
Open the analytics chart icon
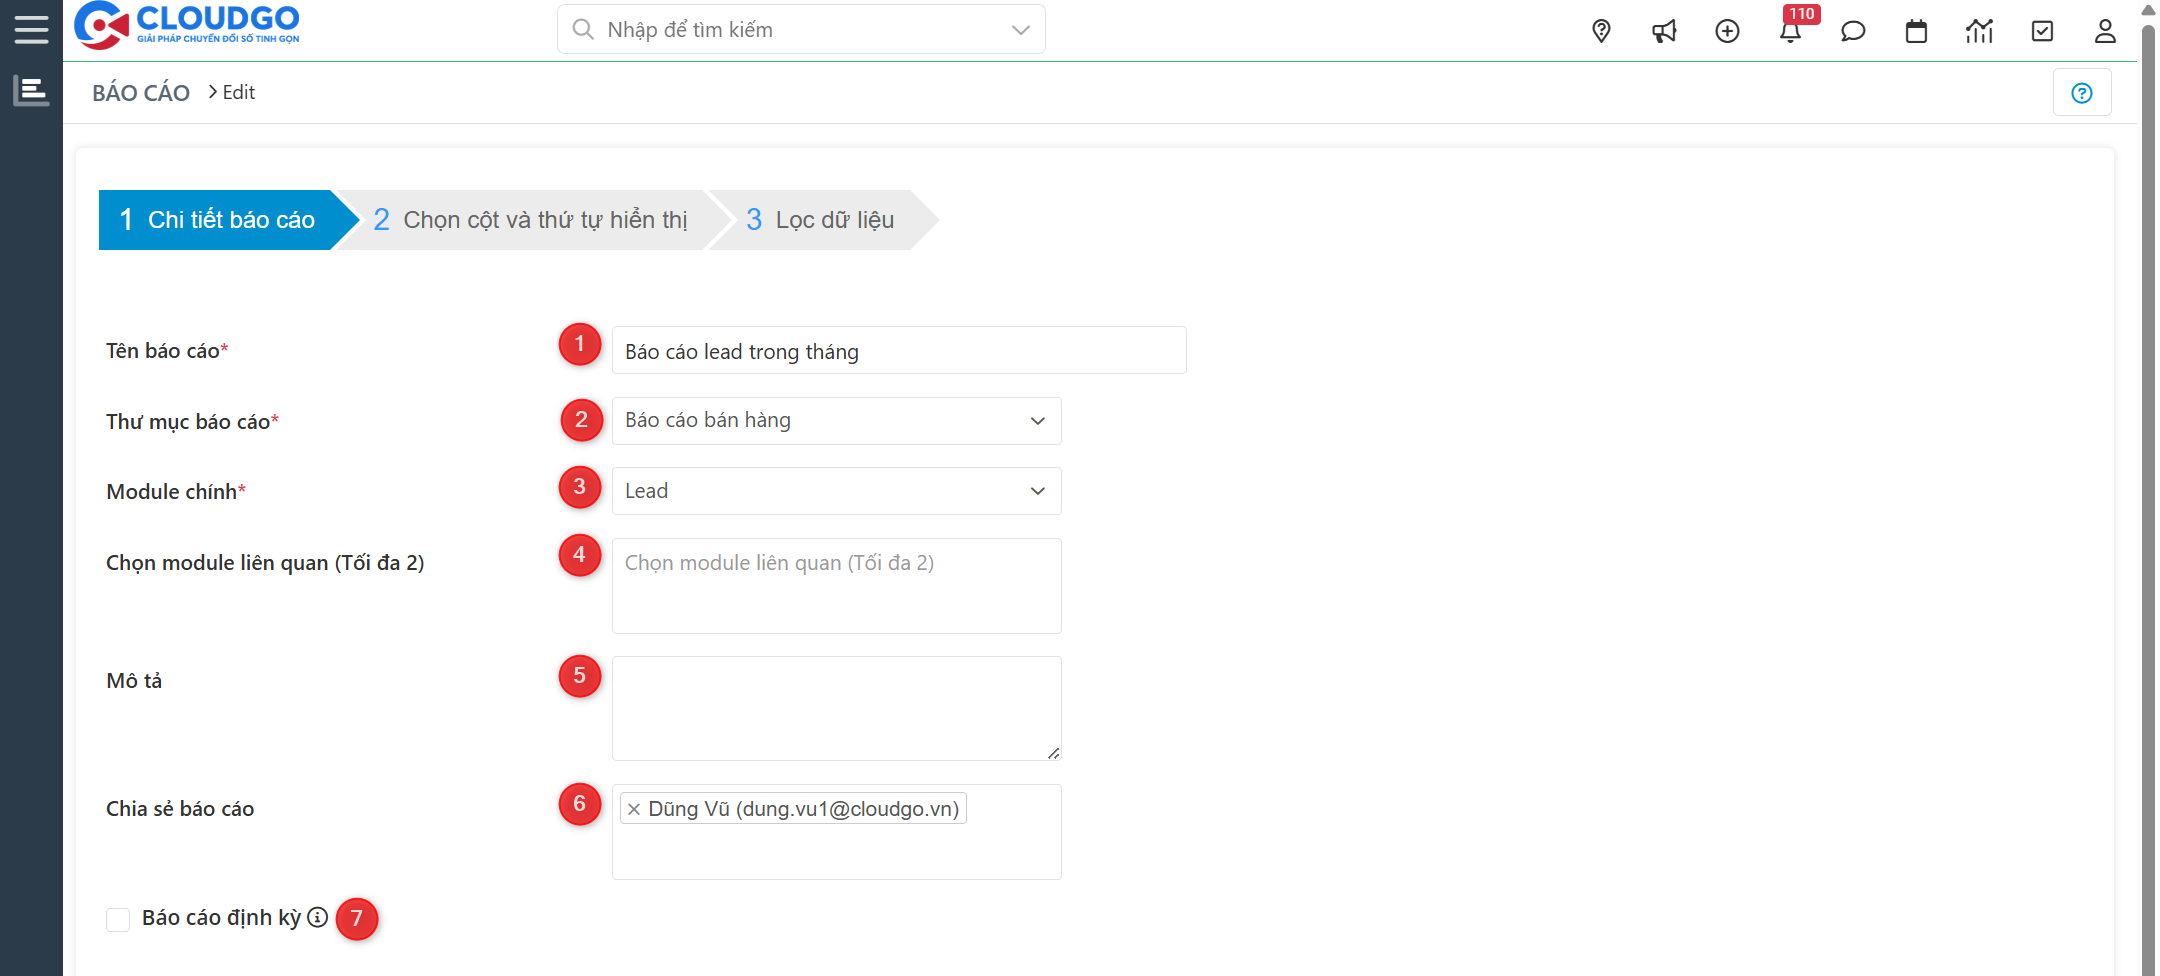[1979, 31]
